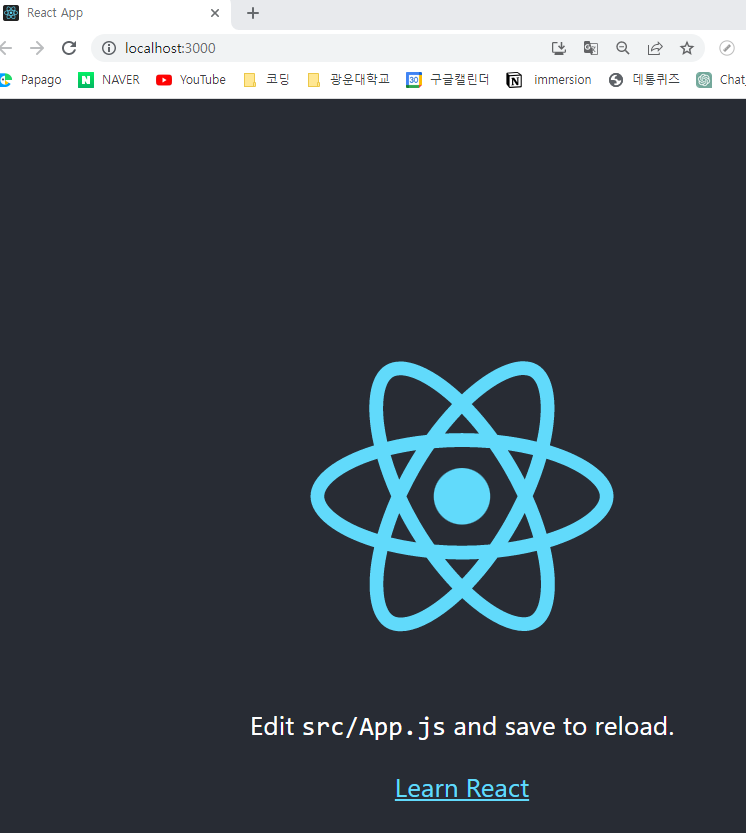
Task: Share this page icon
Action: pos(655,48)
